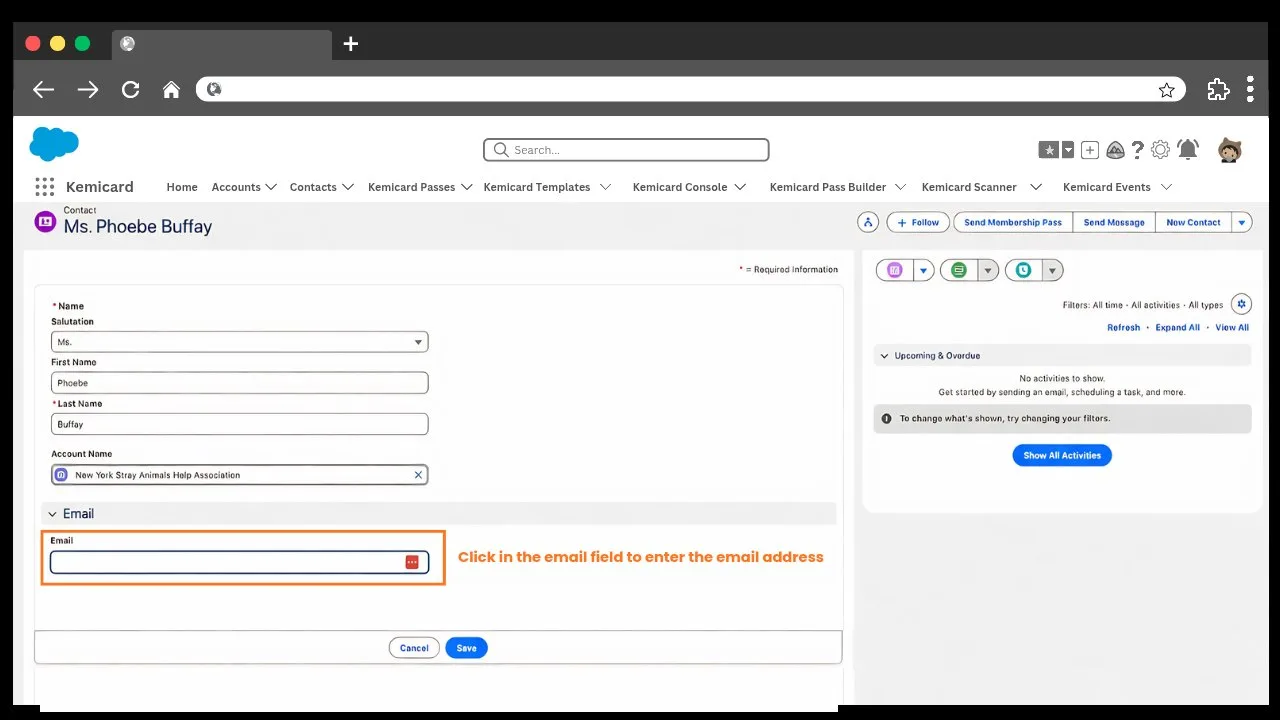Open the new task dropdown arrow
This screenshot has height=720, width=1280.
click(924, 270)
